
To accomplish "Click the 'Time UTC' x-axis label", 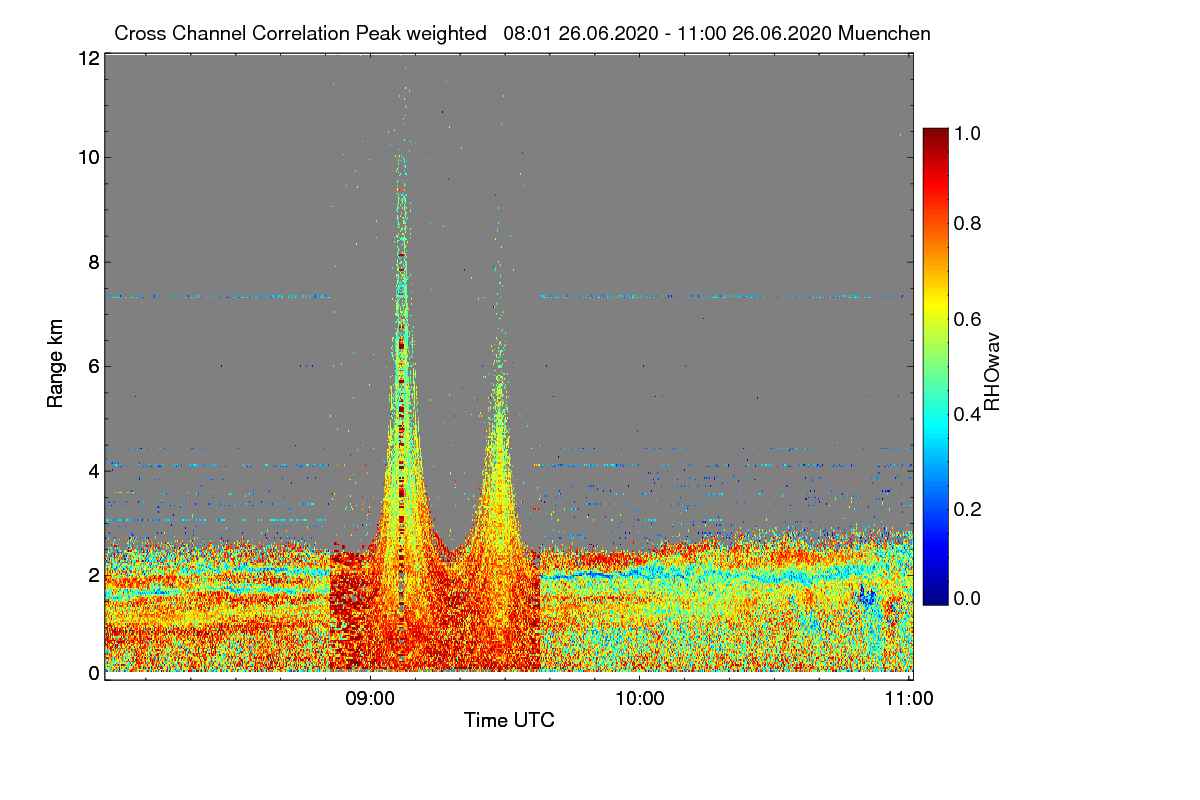I will click(x=509, y=719).
